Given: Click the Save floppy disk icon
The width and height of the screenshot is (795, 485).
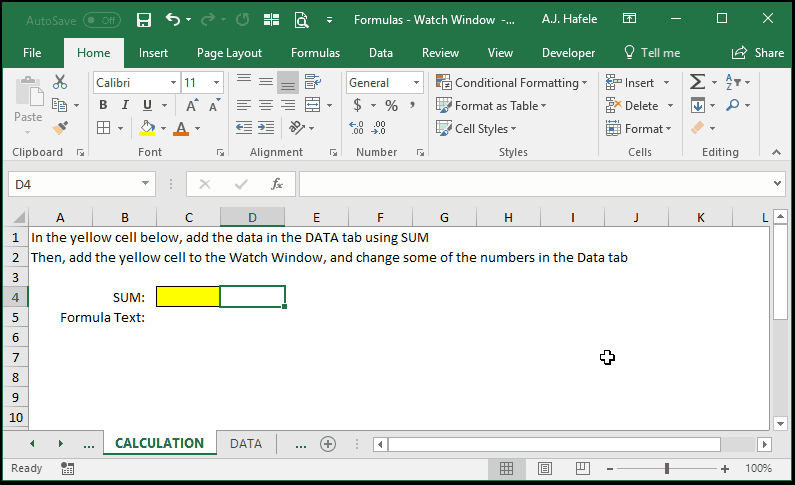Looking at the screenshot, I should pos(144,20).
